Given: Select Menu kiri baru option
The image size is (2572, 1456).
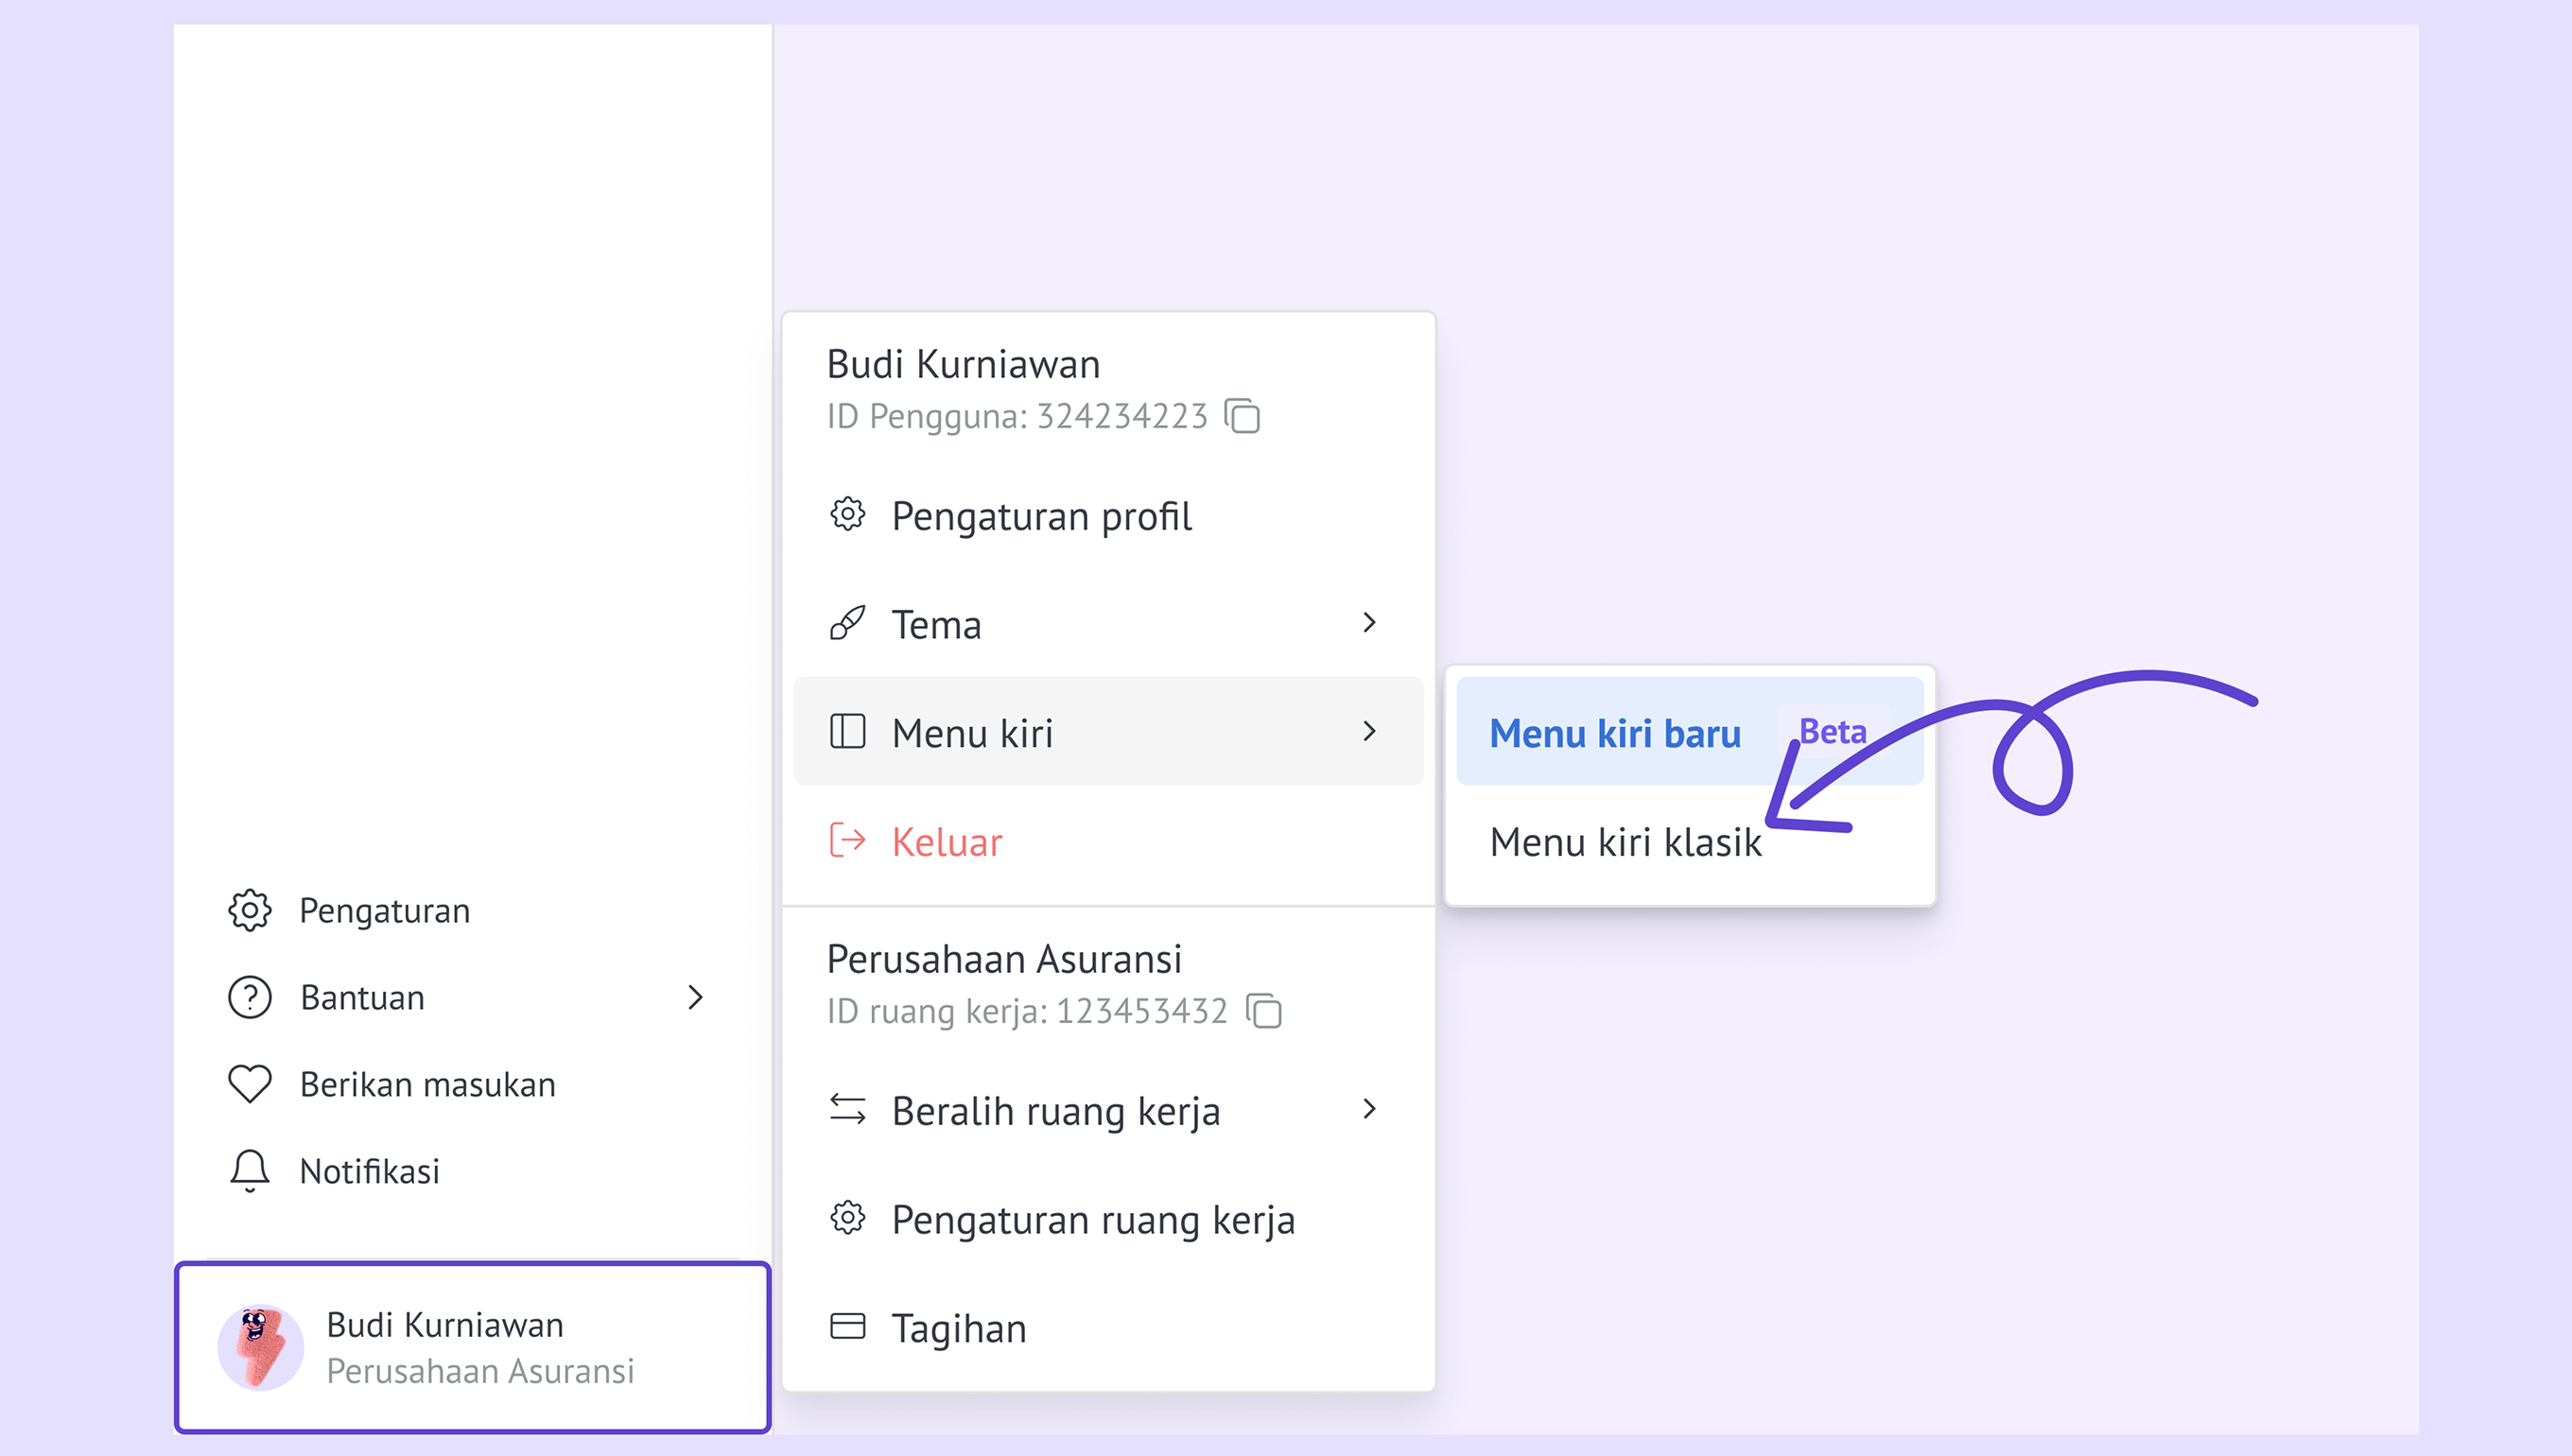Looking at the screenshot, I should [x=1614, y=733].
